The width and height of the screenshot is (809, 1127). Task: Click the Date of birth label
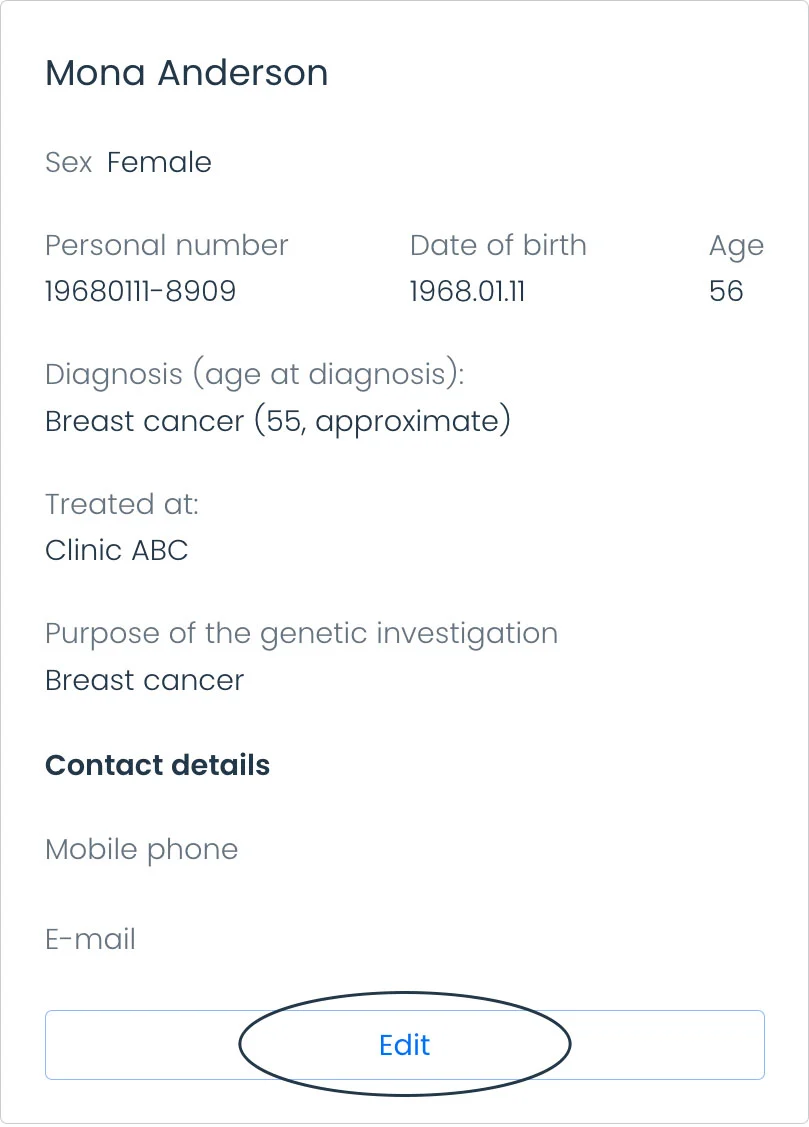pyautogui.click(x=499, y=245)
